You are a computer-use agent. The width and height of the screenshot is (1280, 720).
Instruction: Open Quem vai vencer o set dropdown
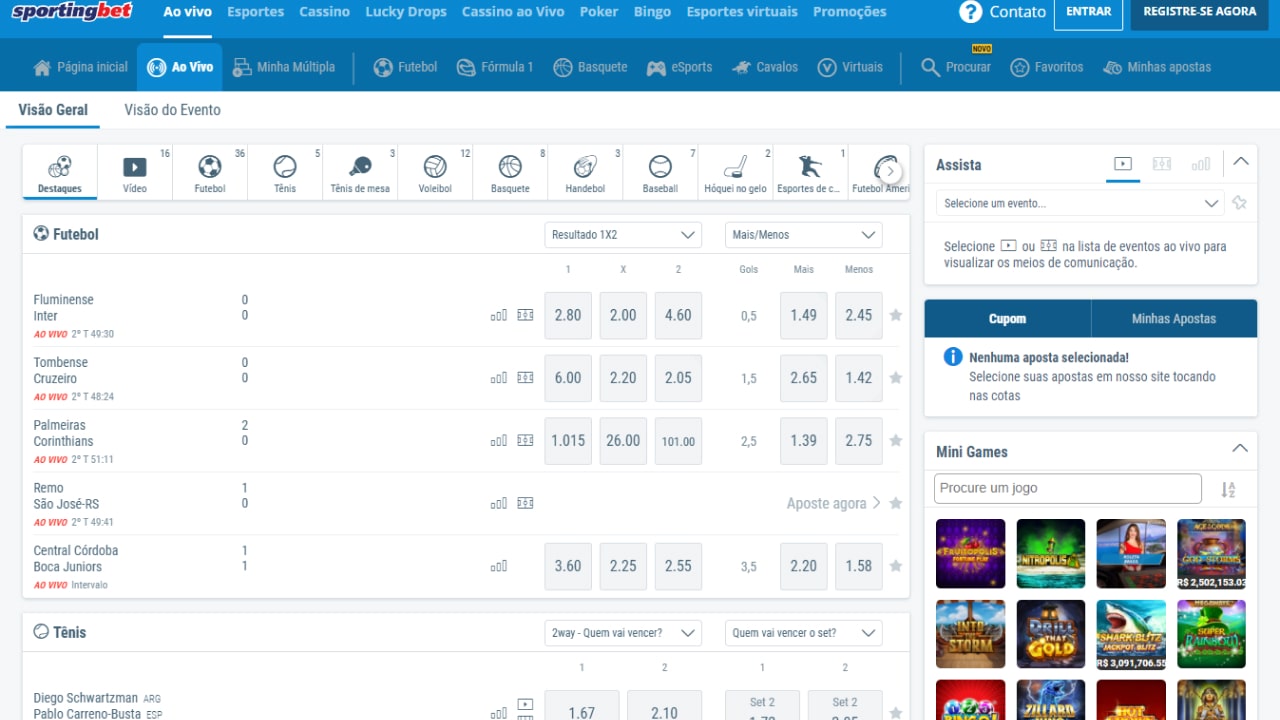tap(804, 633)
